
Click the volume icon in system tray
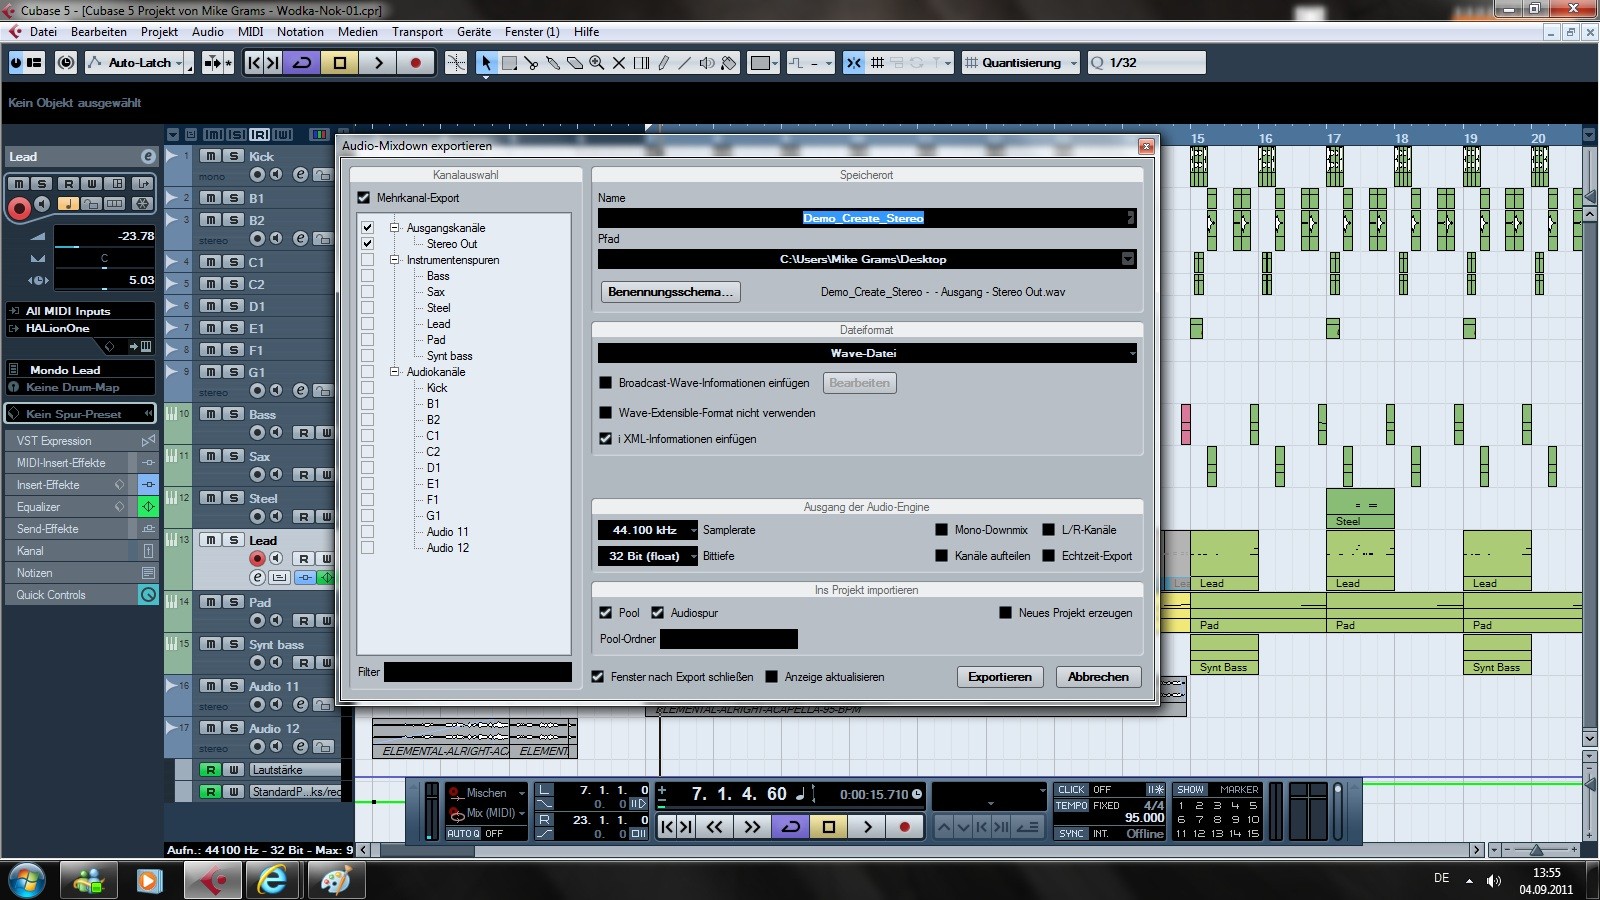pyautogui.click(x=1493, y=881)
